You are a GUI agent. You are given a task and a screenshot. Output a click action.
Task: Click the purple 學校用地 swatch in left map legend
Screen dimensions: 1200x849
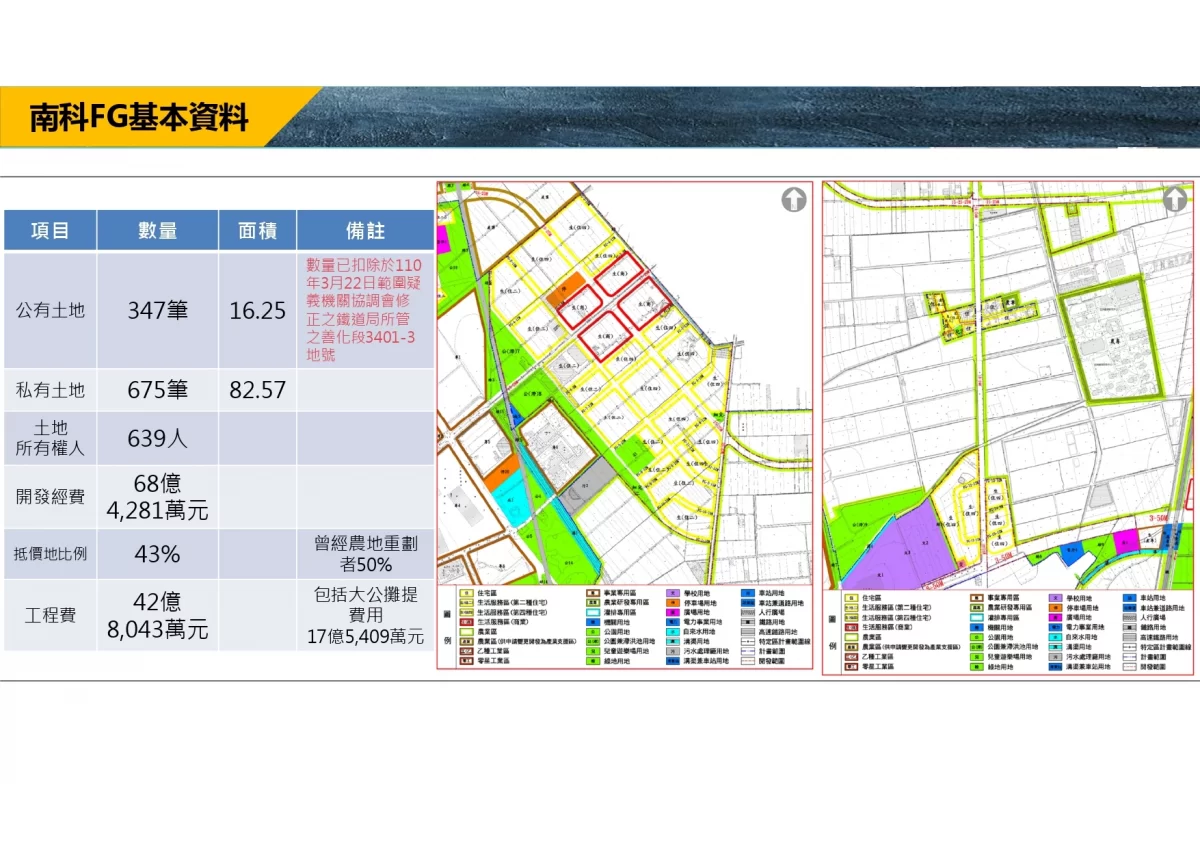(674, 593)
